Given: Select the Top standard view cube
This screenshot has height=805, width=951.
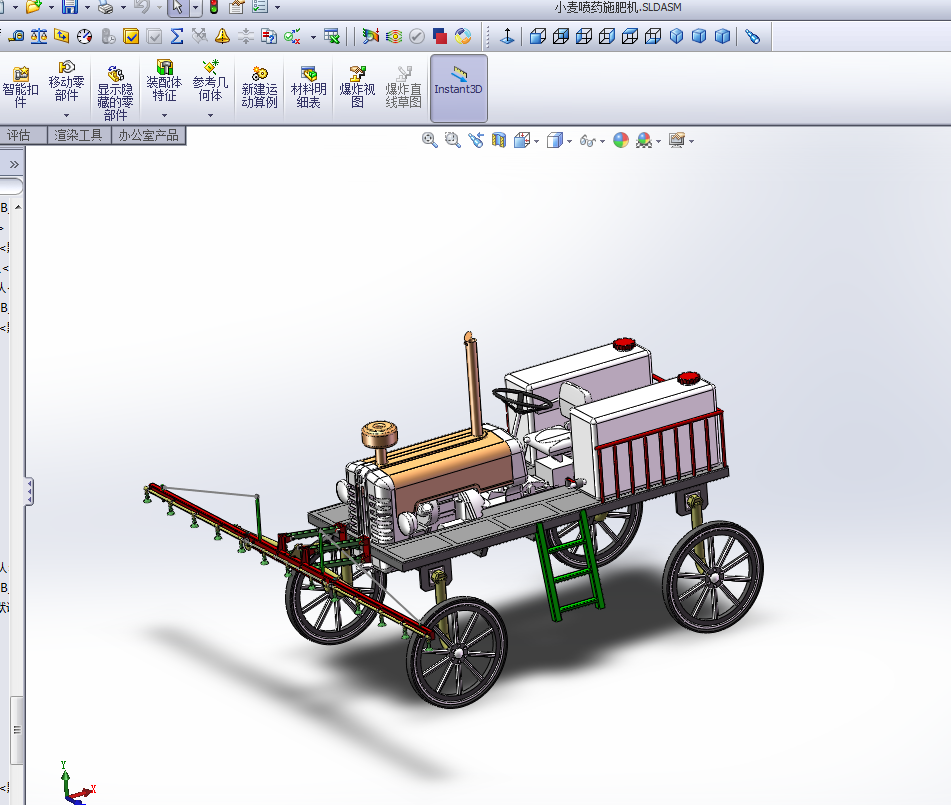Looking at the screenshot, I should click(630, 36).
